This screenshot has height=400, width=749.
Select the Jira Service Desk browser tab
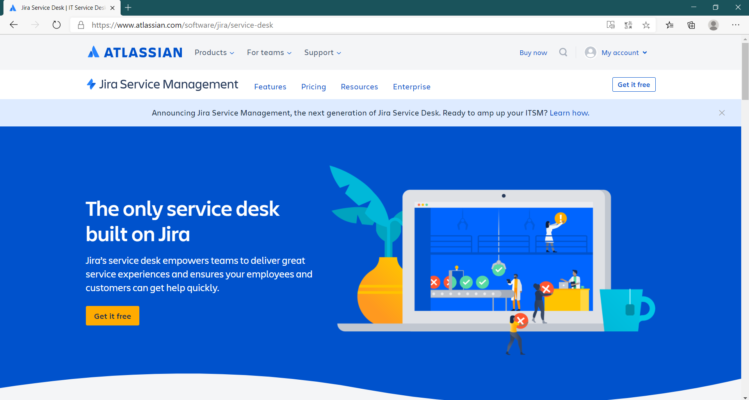(62, 8)
